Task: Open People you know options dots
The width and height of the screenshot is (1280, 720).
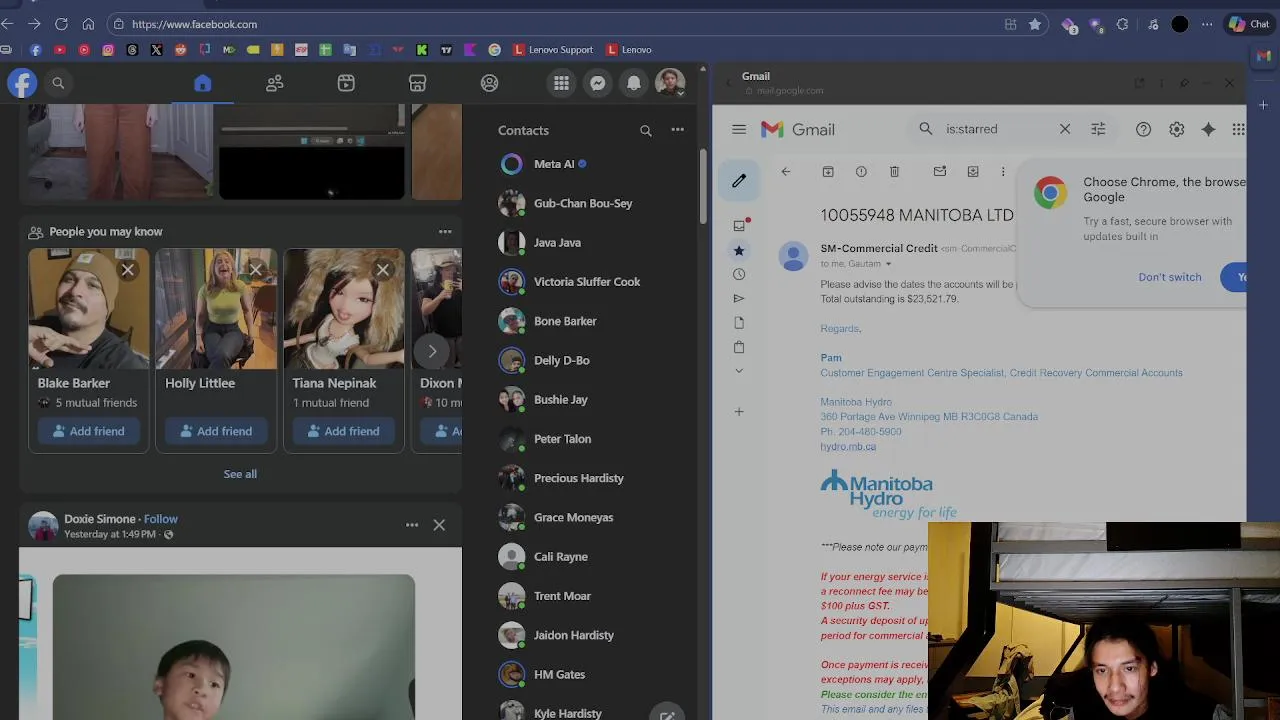Action: tap(445, 231)
